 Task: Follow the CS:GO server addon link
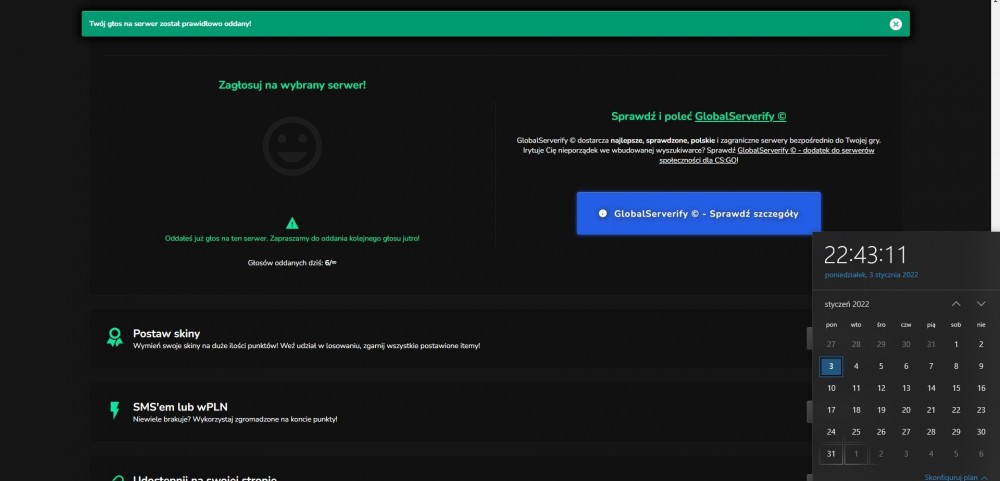point(767,156)
